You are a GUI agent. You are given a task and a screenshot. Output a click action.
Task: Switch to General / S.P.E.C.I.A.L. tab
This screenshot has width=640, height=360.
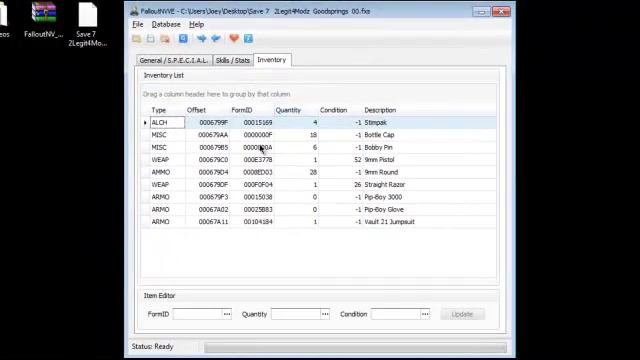pos(174,60)
